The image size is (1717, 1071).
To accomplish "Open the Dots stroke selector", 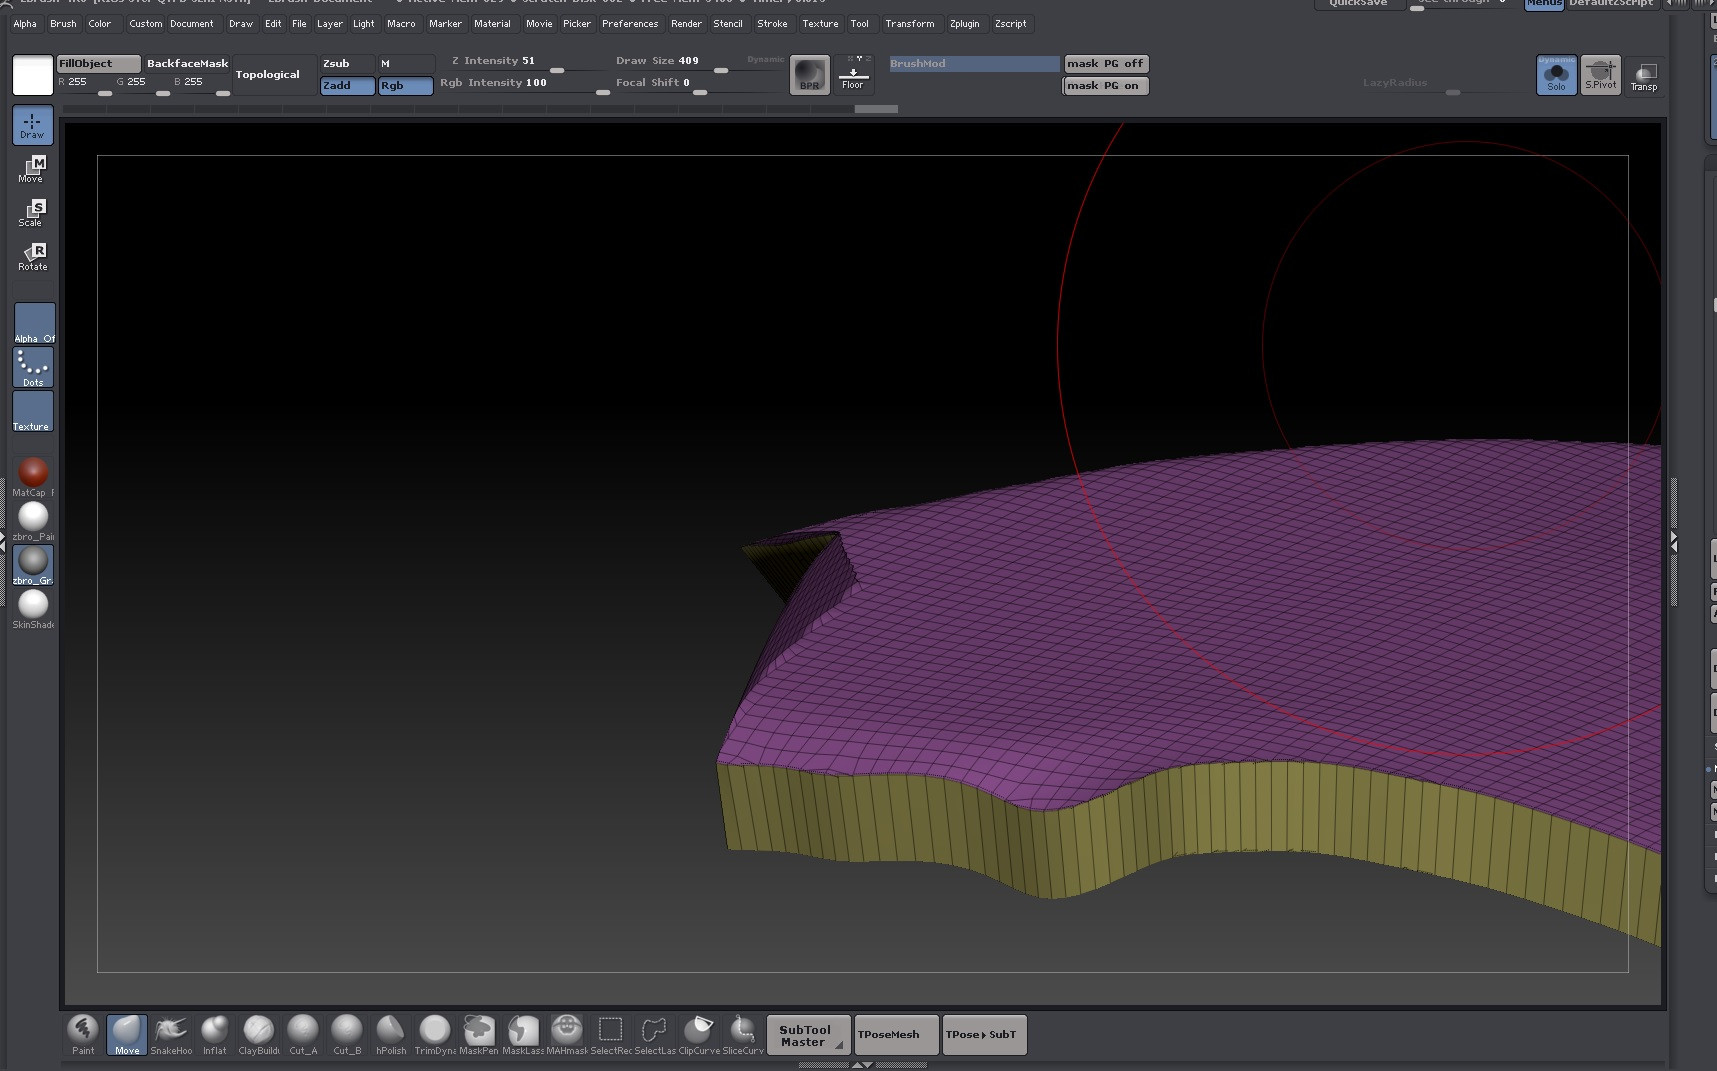I will coord(33,367).
